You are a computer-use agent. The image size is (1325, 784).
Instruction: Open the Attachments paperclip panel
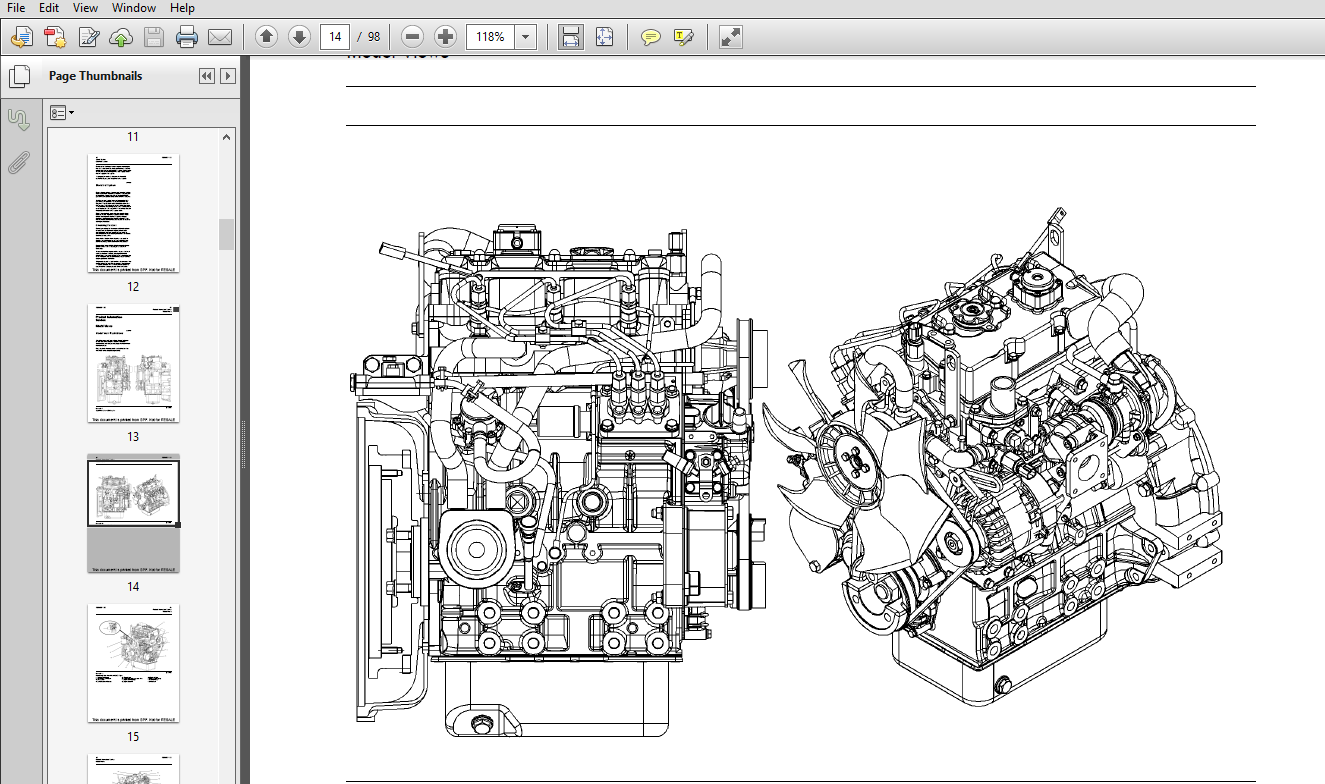point(19,163)
